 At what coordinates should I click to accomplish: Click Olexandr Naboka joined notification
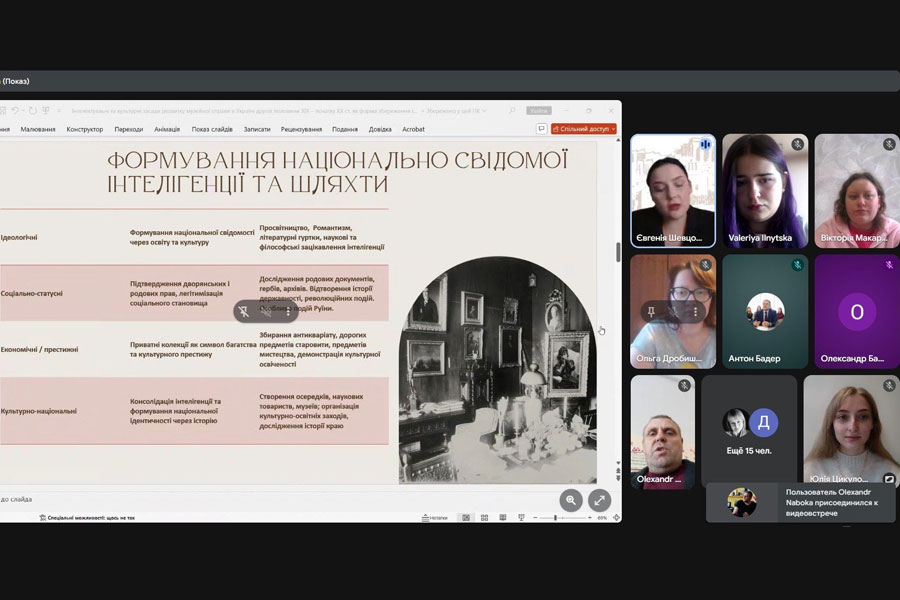pyautogui.click(x=800, y=502)
